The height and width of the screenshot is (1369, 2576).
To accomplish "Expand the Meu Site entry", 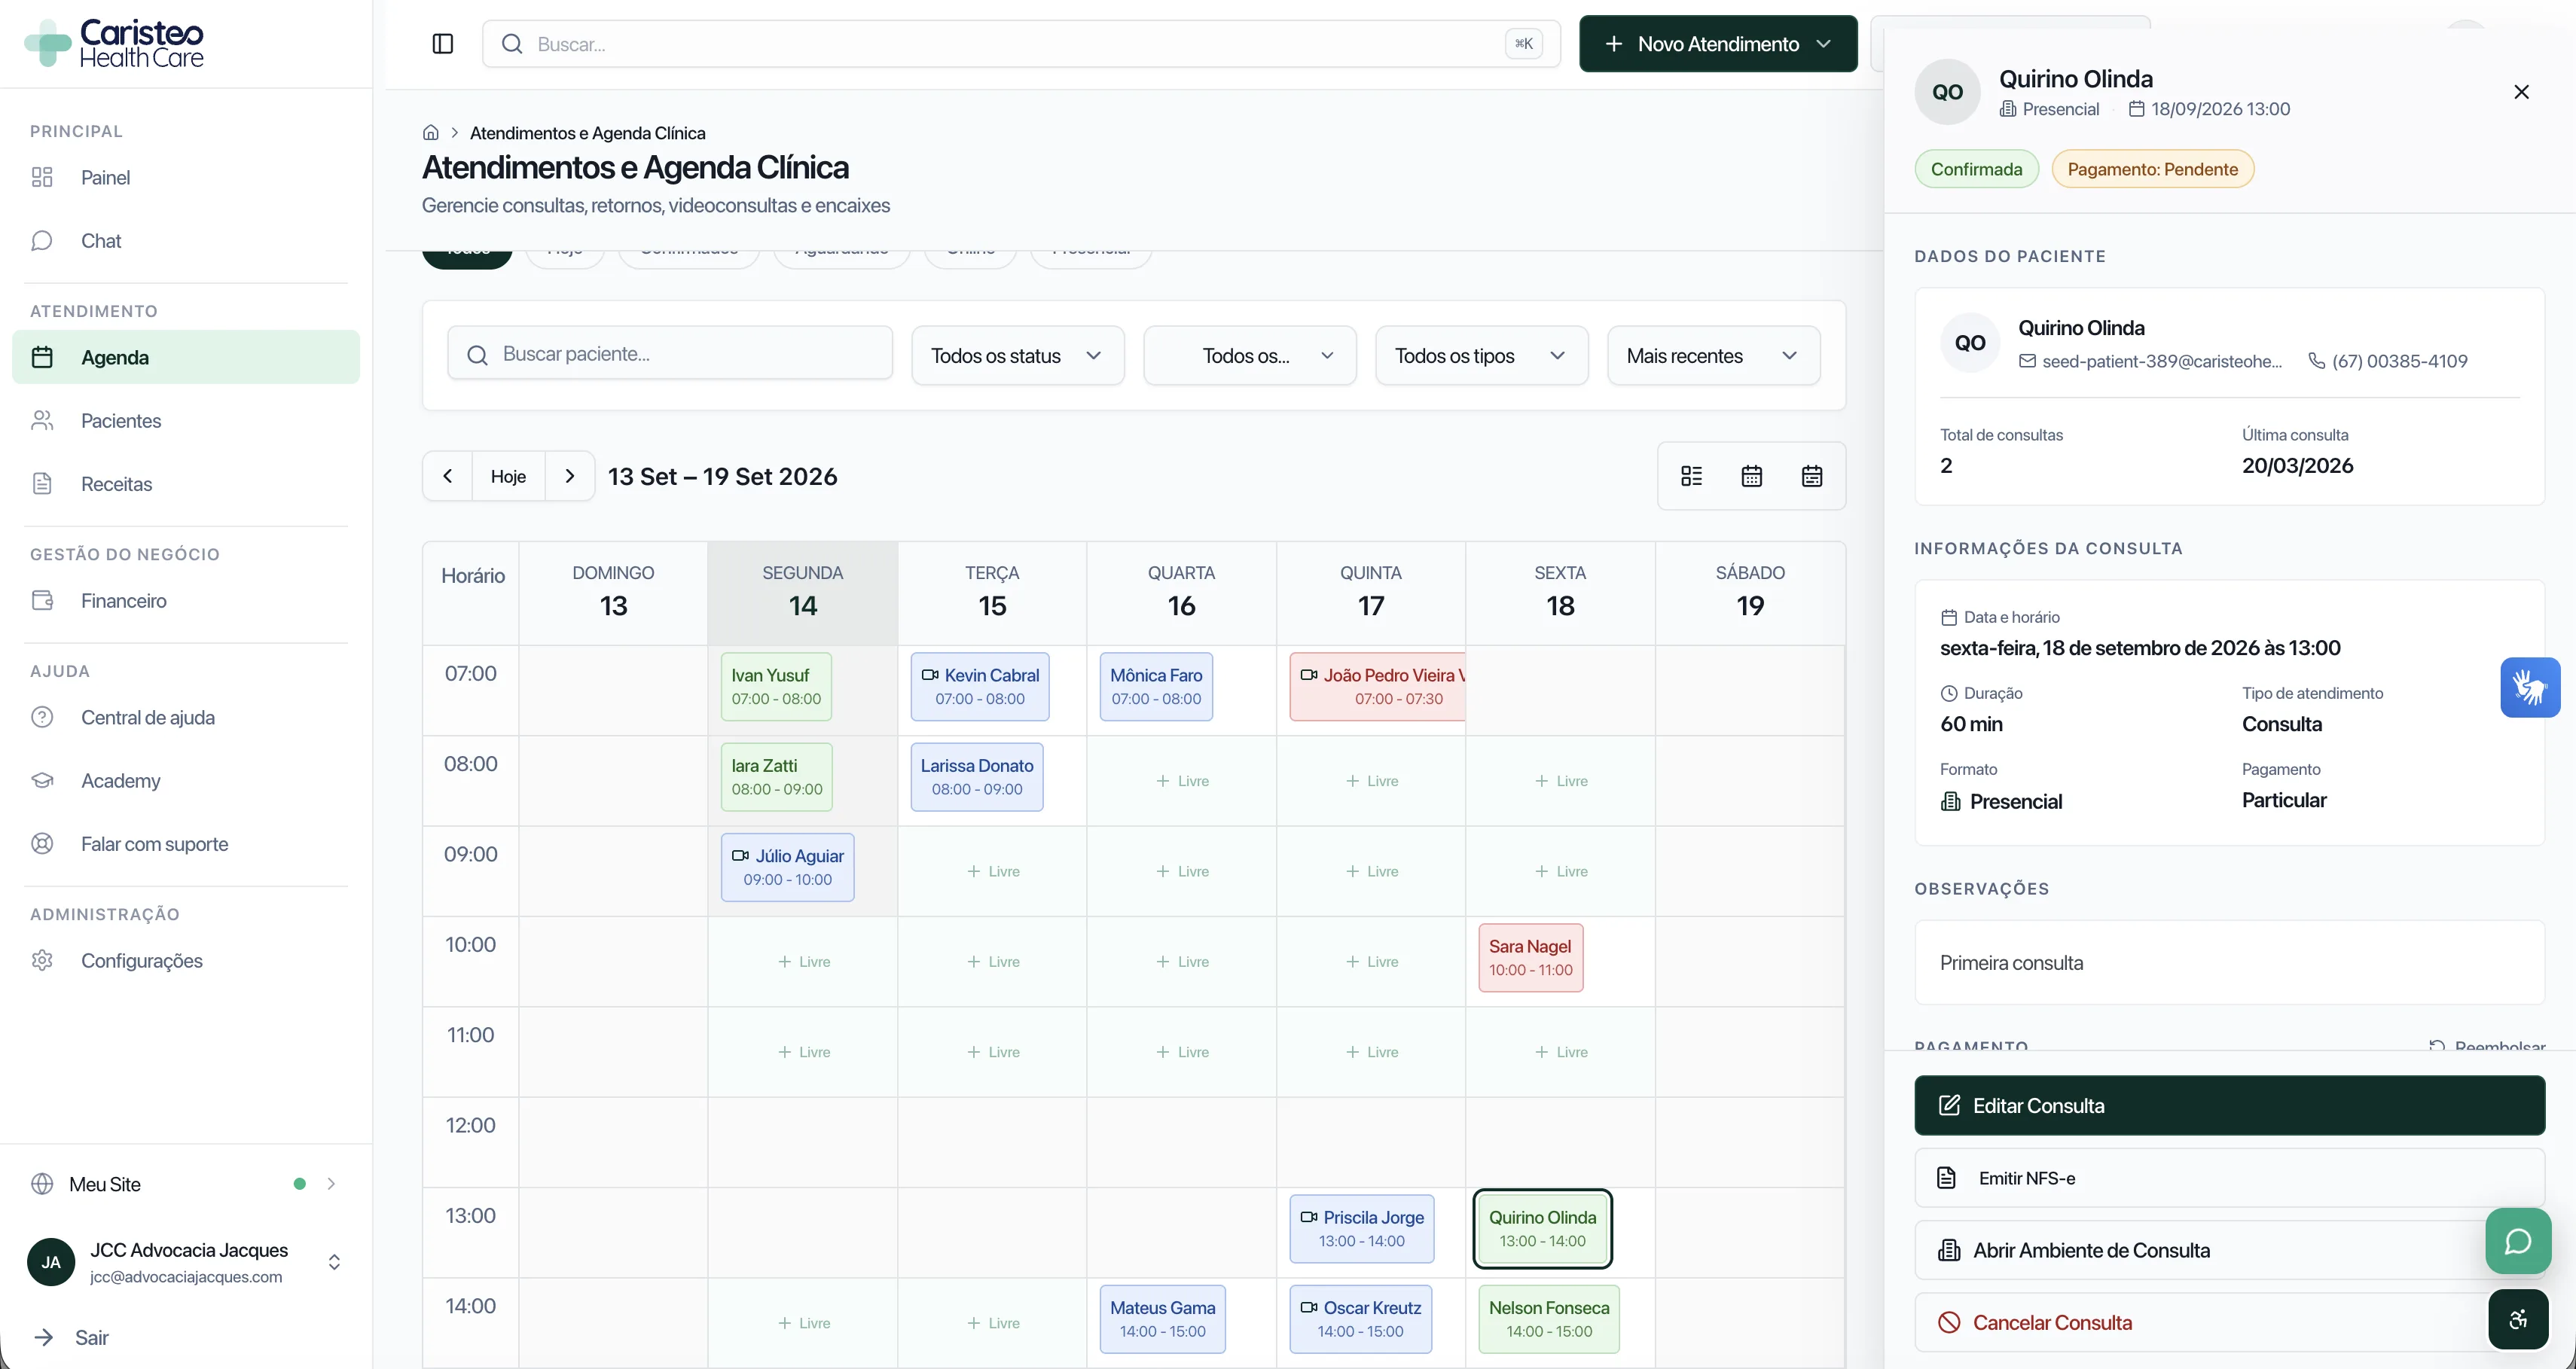I will click(x=186, y=1184).
